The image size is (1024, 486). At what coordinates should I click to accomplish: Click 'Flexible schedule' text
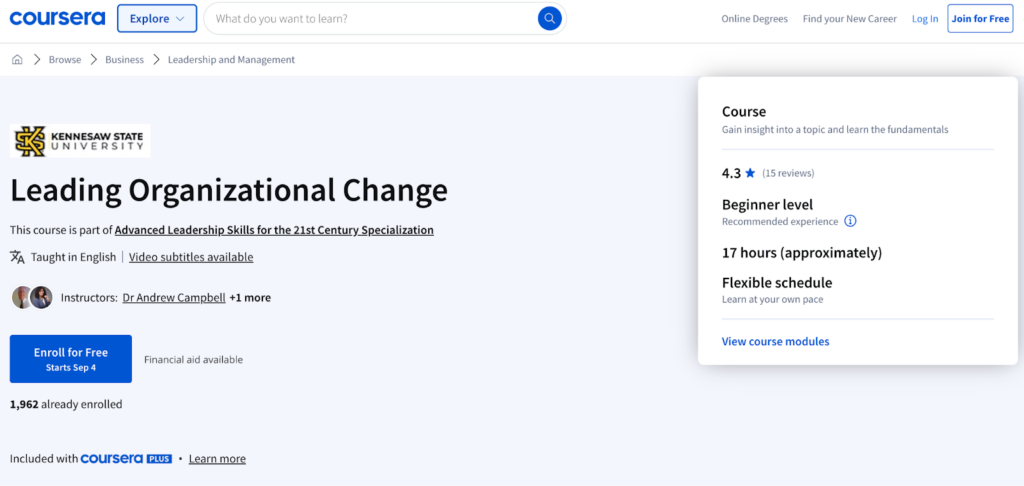tap(777, 283)
